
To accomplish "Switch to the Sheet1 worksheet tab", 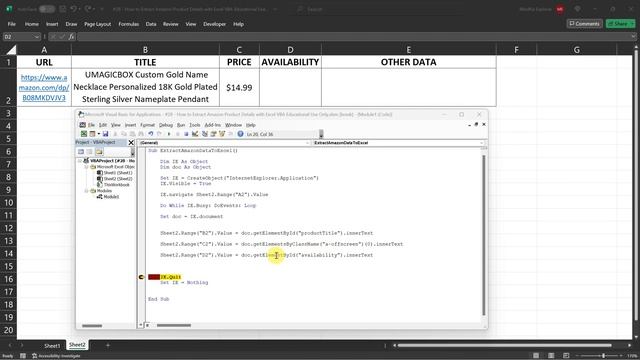I will (x=52, y=345).
